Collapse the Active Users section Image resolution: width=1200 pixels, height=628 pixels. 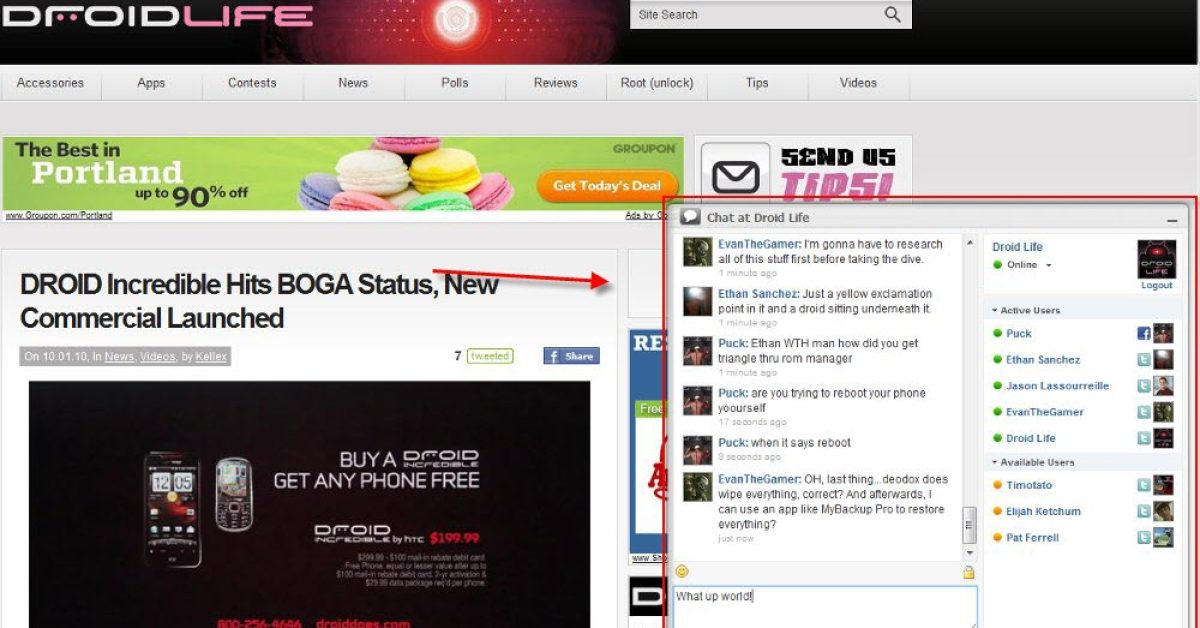point(996,310)
